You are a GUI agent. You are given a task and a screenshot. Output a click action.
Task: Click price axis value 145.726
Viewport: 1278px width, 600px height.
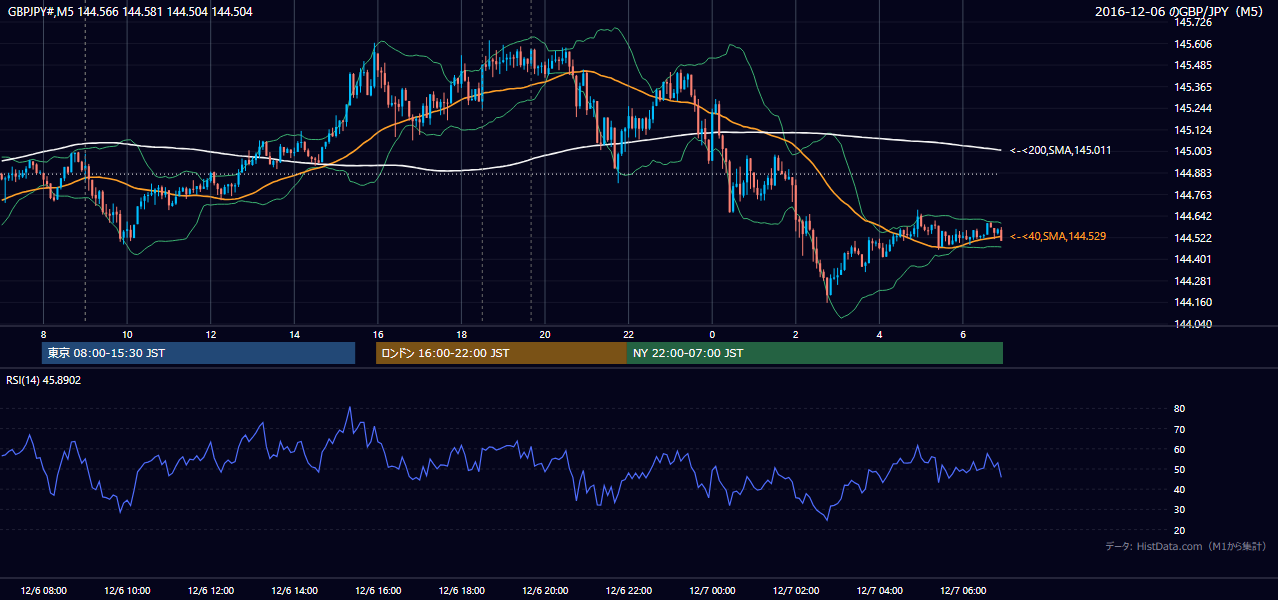coord(1192,22)
